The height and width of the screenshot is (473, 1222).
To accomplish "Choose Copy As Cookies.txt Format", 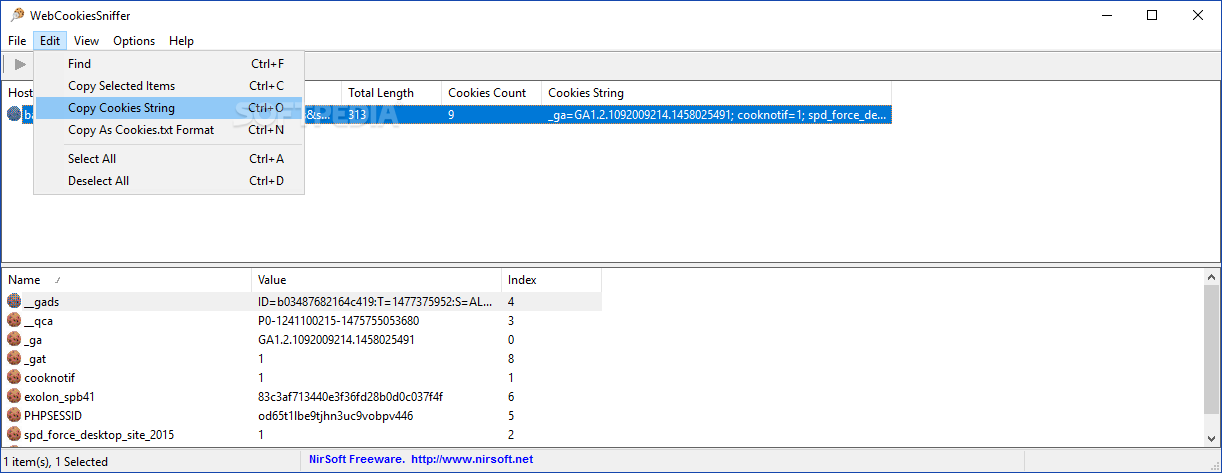I will pos(140,130).
